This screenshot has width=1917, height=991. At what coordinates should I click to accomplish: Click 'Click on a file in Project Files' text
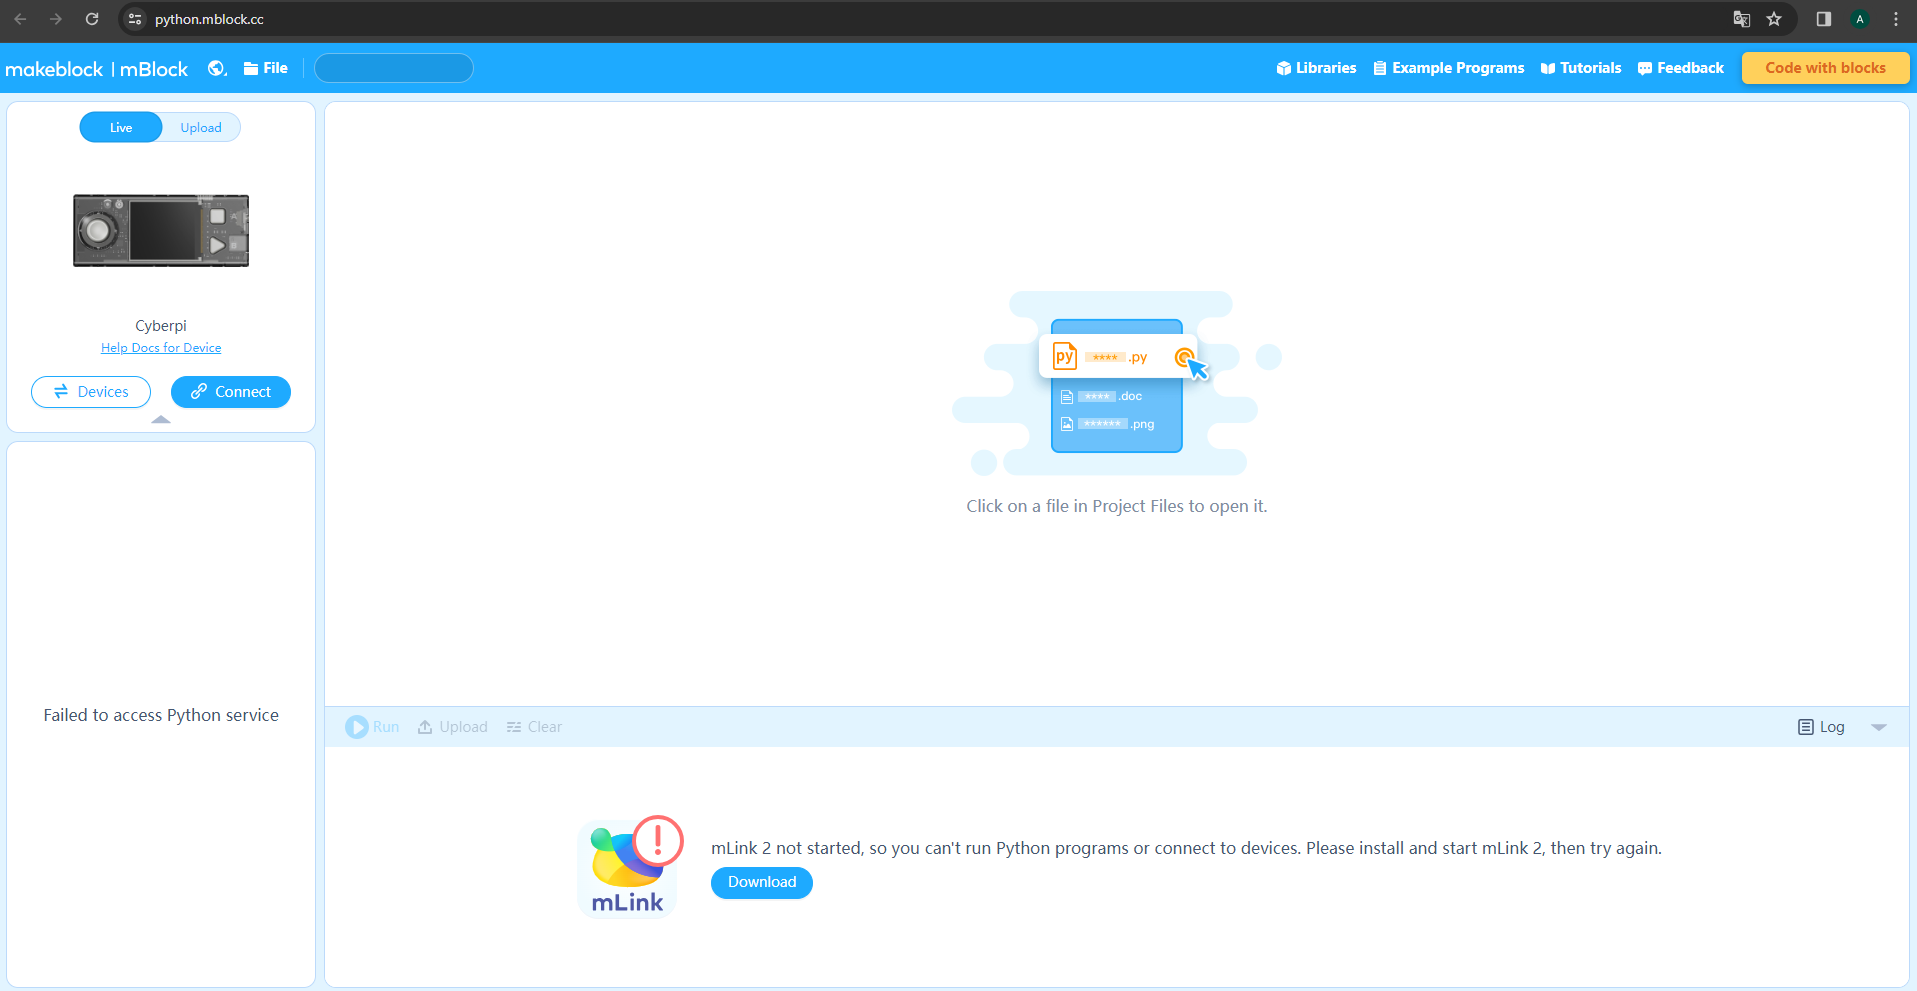1117,506
